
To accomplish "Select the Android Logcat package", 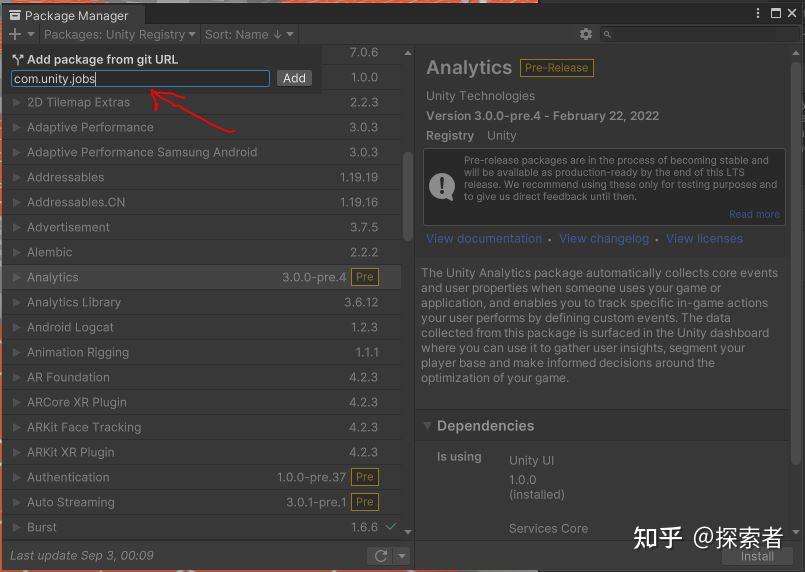I will [202, 328].
